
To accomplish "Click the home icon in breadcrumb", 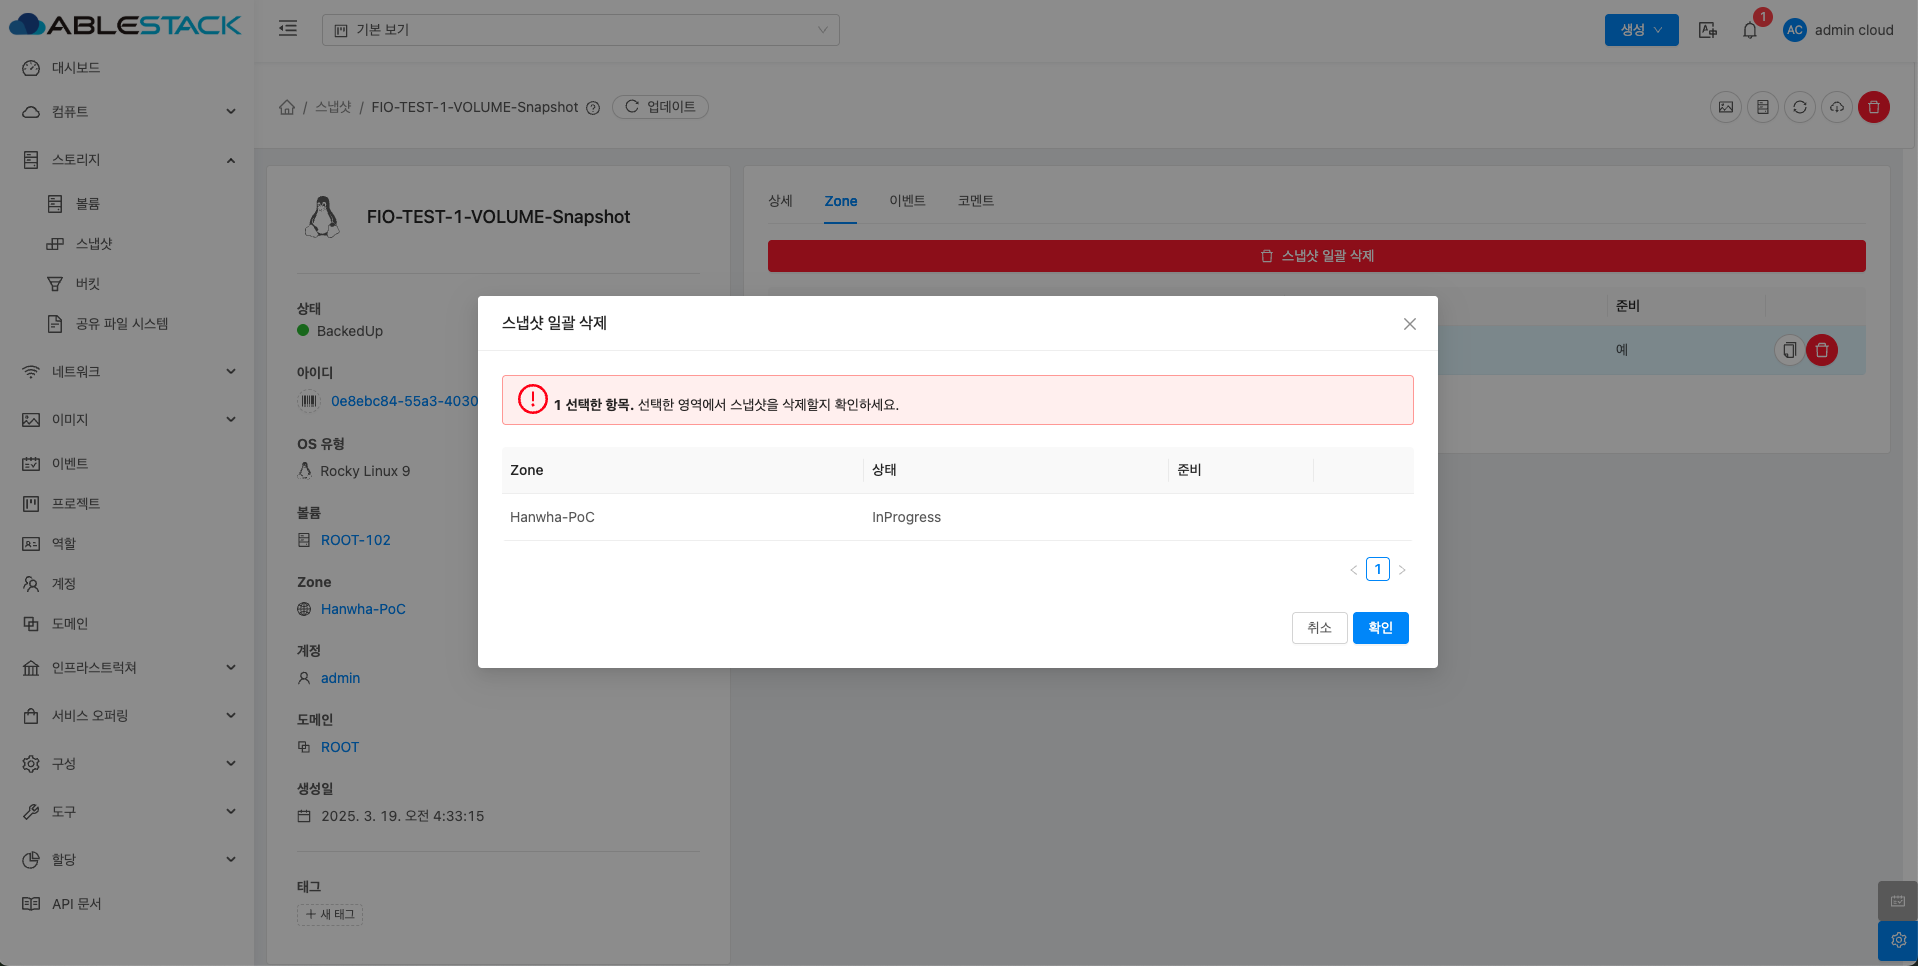I will 287,107.
